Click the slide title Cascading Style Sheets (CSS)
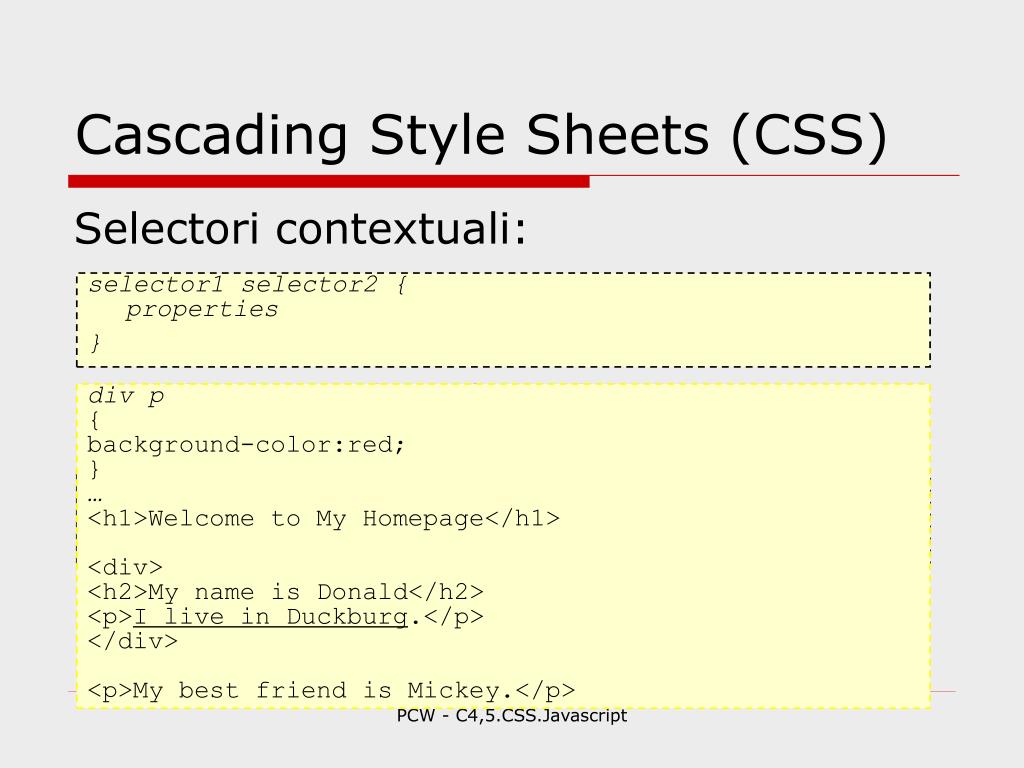This screenshot has width=1024, height=768. (x=481, y=136)
